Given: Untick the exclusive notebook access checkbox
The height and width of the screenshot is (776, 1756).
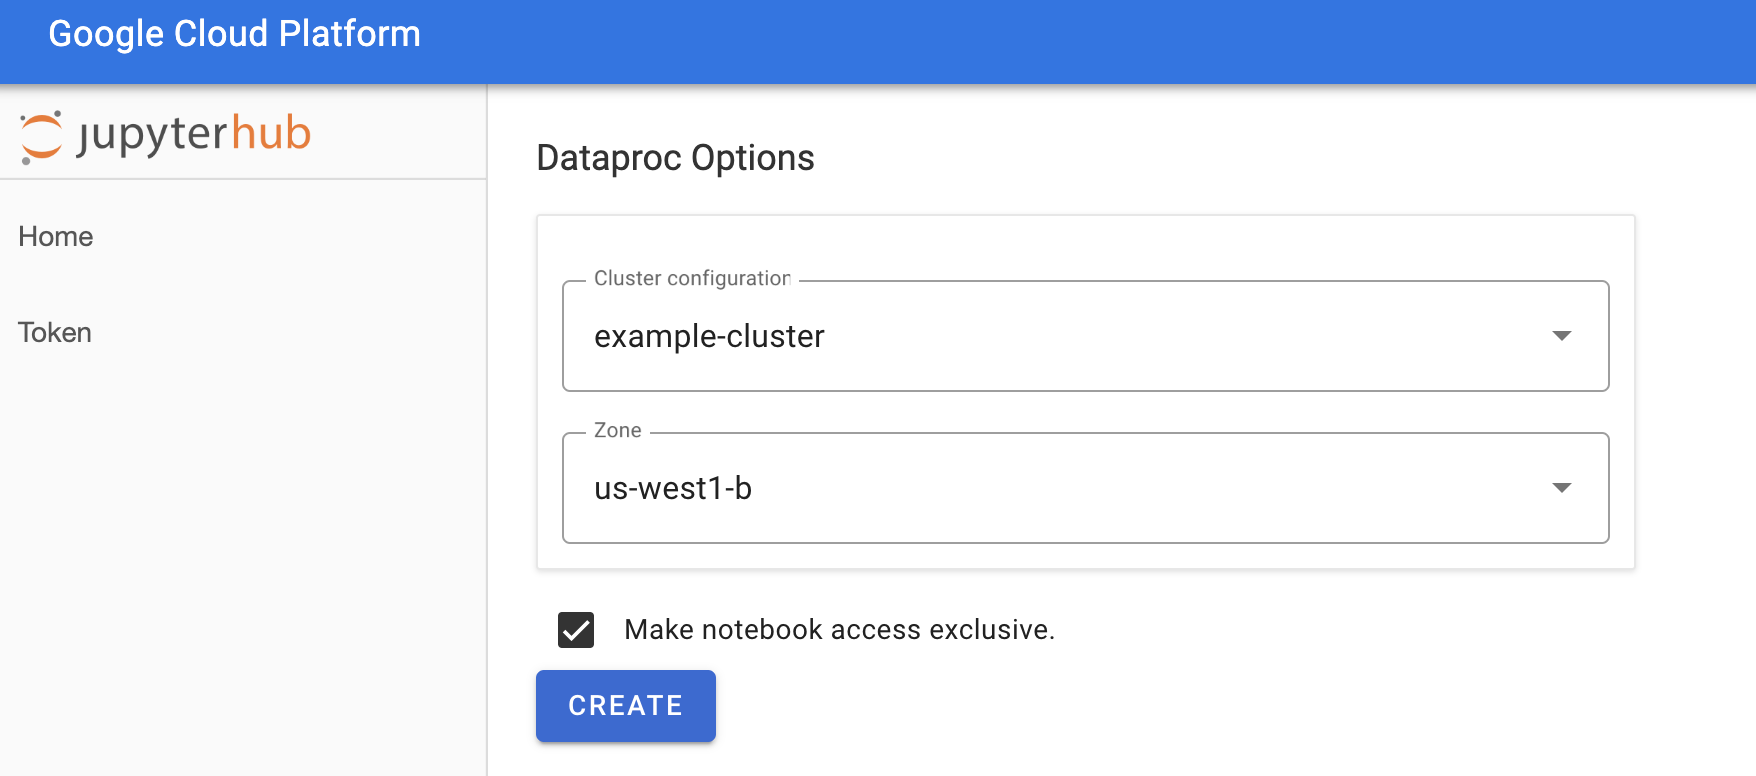Looking at the screenshot, I should click(x=576, y=630).
